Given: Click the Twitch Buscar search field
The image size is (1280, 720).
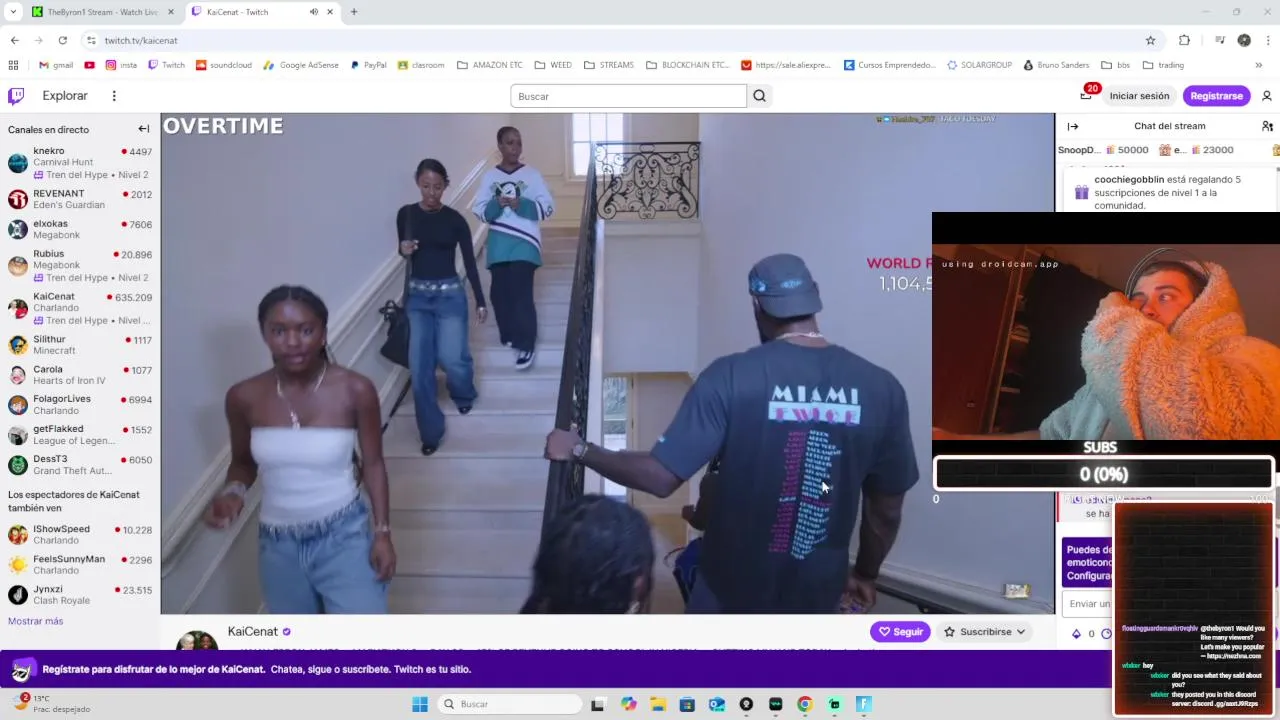Looking at the screenshot, I should coord(628,96).
